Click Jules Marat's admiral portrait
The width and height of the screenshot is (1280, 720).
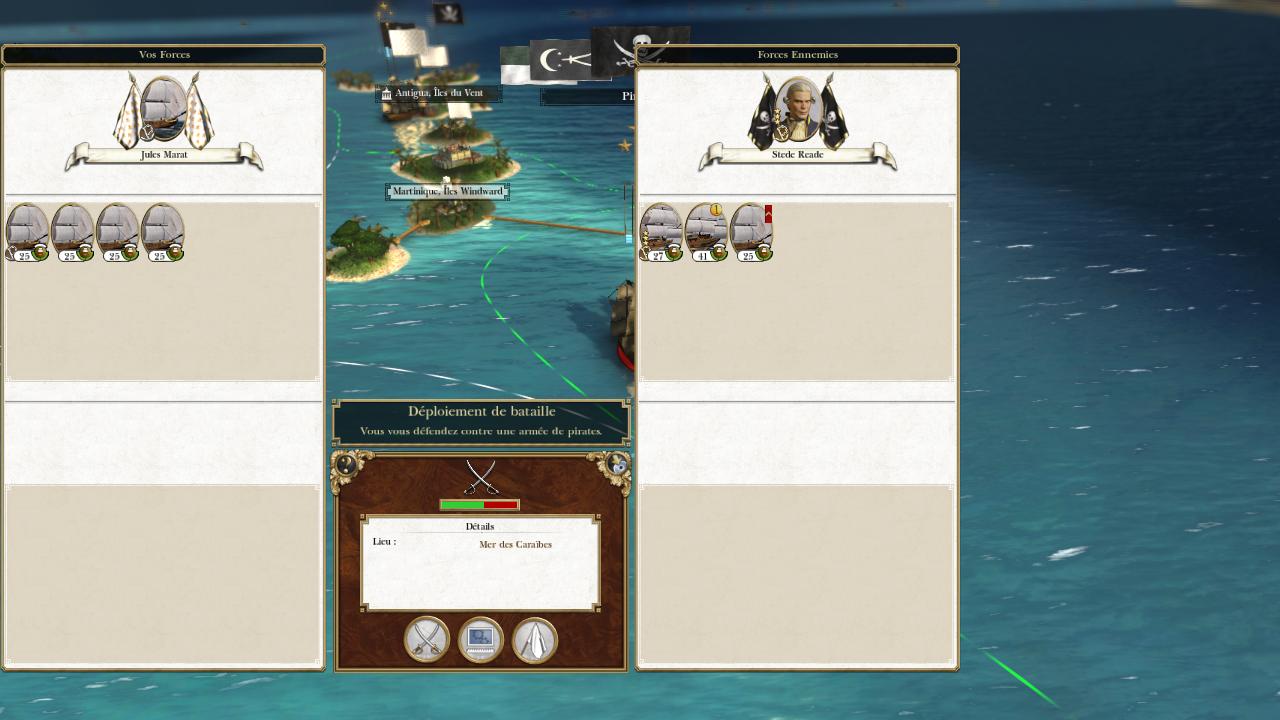pyautogui.click(x=163, y=108)
